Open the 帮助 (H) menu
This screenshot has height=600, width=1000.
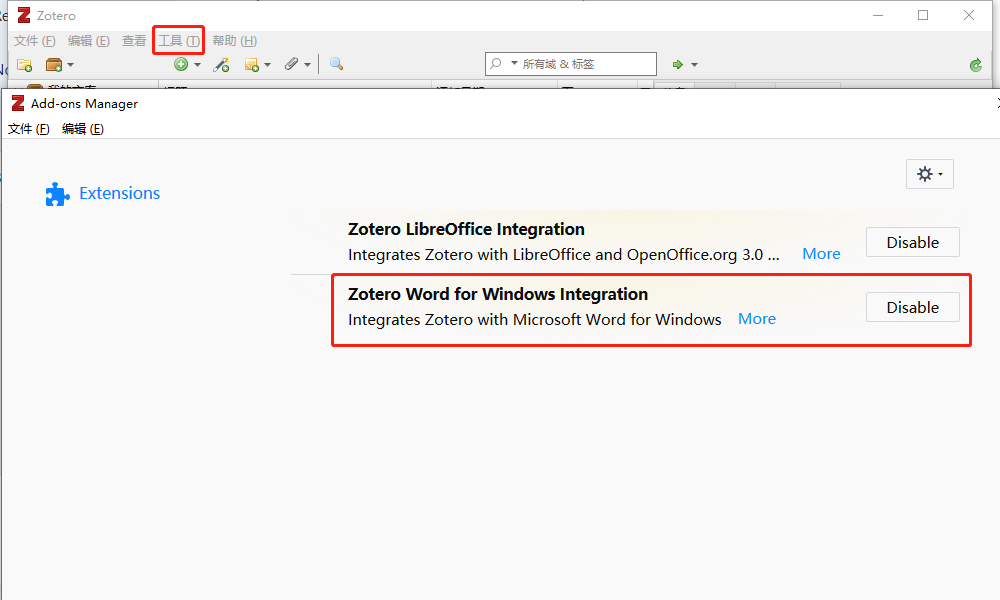pos(235,41)
